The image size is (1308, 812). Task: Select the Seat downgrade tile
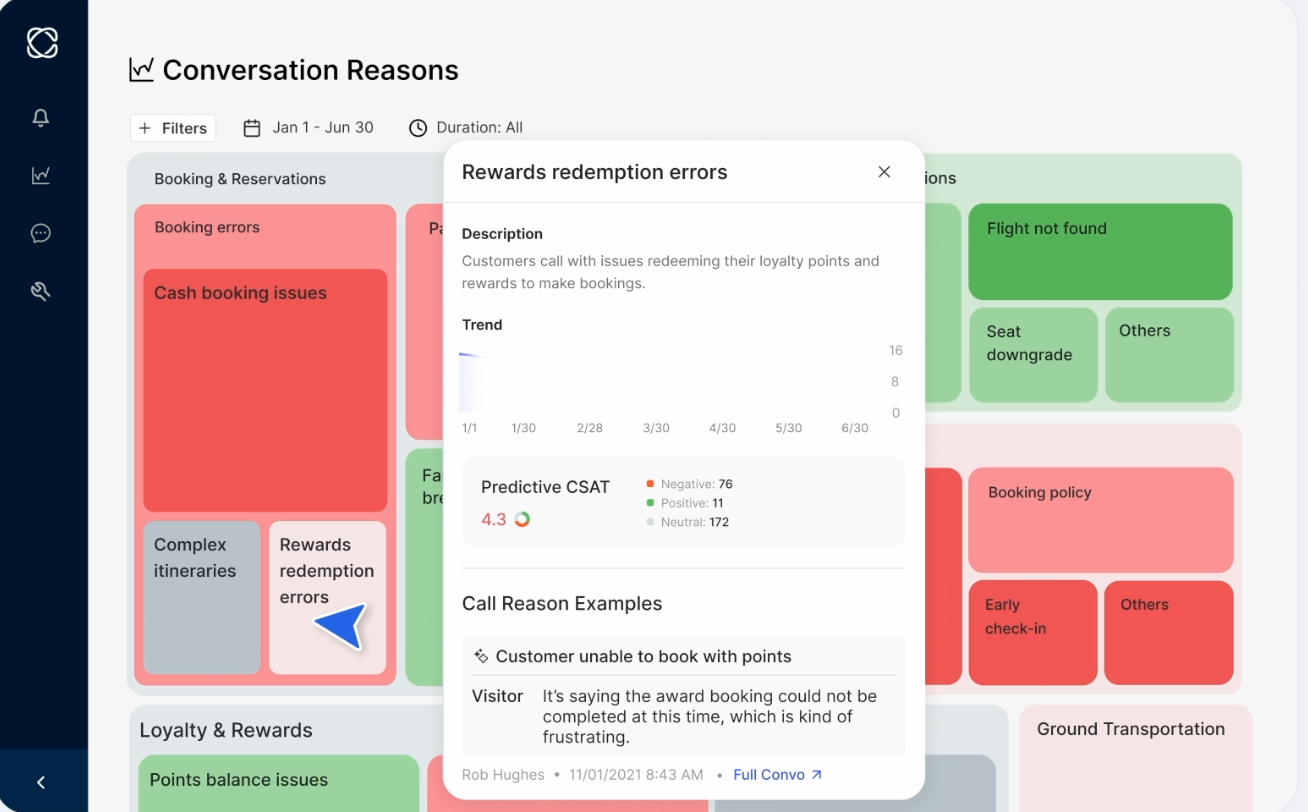pyautogui.click(x=1032, y=355)
